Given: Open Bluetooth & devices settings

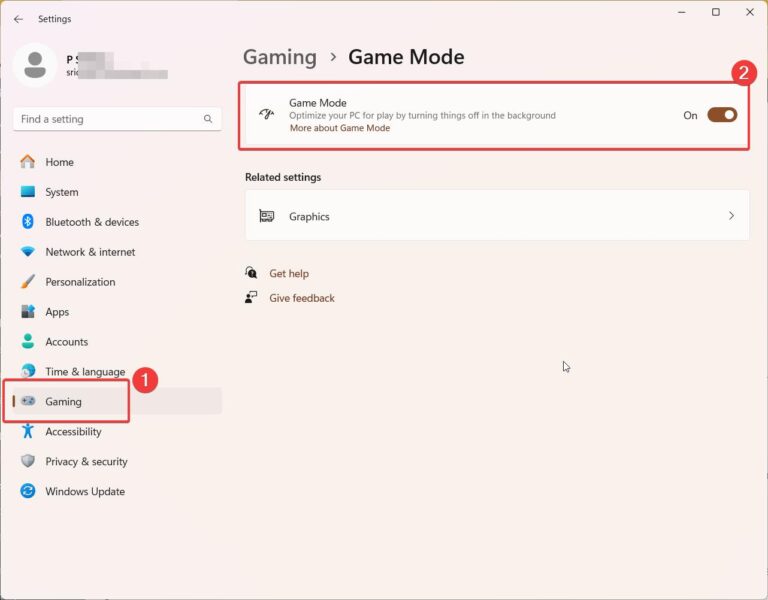Looking at the screenshot, I should [117, 222].
